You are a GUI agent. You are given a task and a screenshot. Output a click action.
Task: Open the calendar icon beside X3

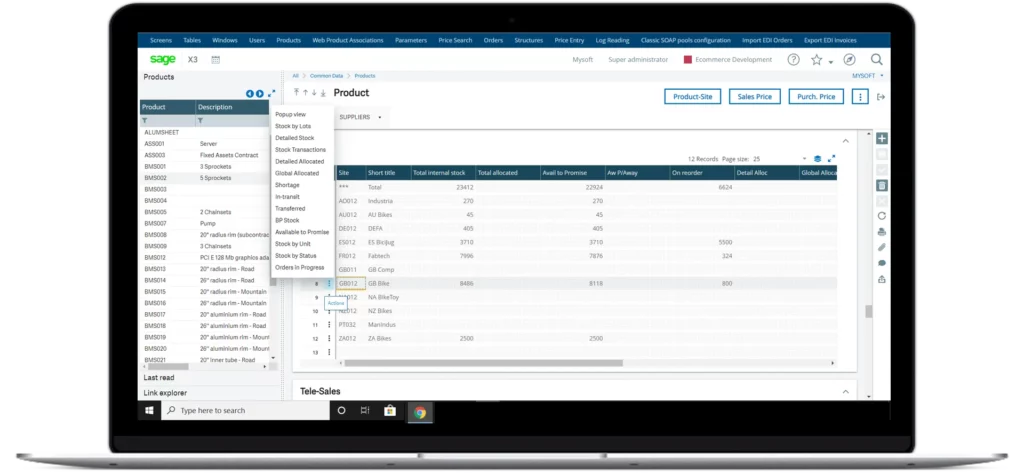(216, 59)
